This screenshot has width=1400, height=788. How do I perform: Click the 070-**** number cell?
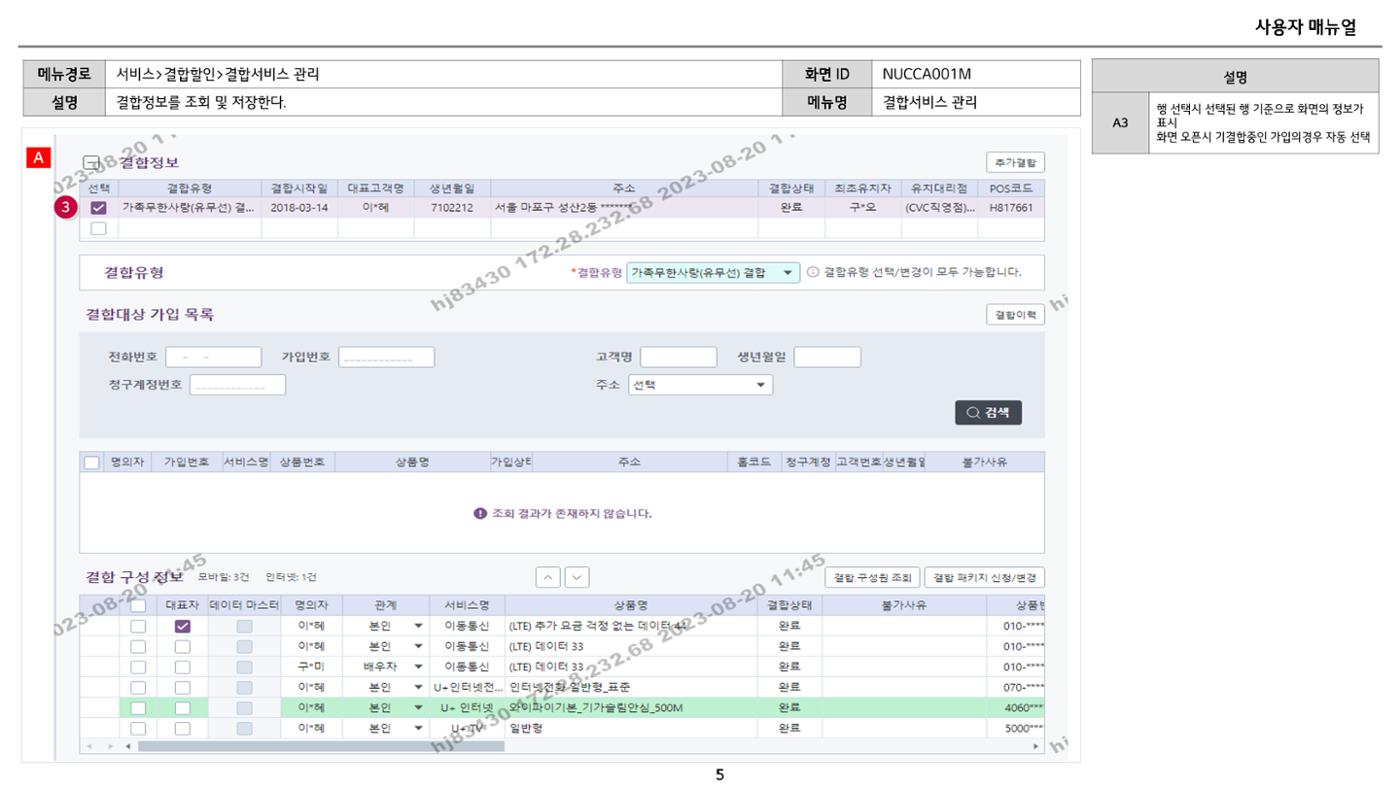coord(1014,687)
